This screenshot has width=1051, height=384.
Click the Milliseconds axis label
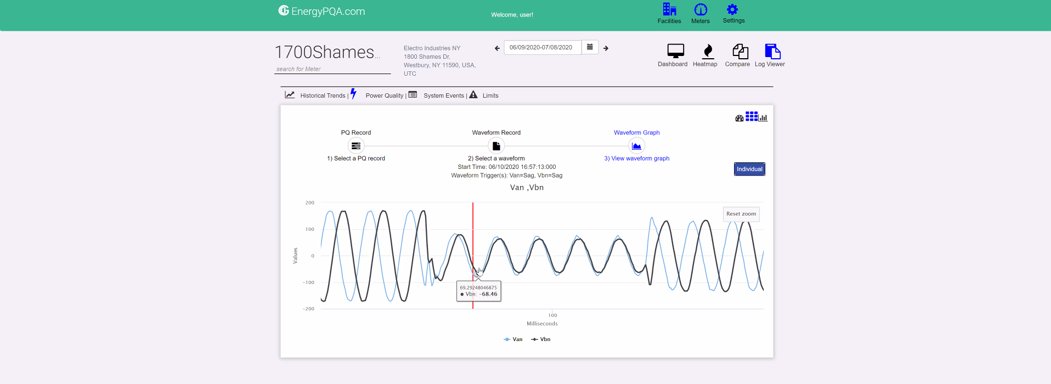542,324
